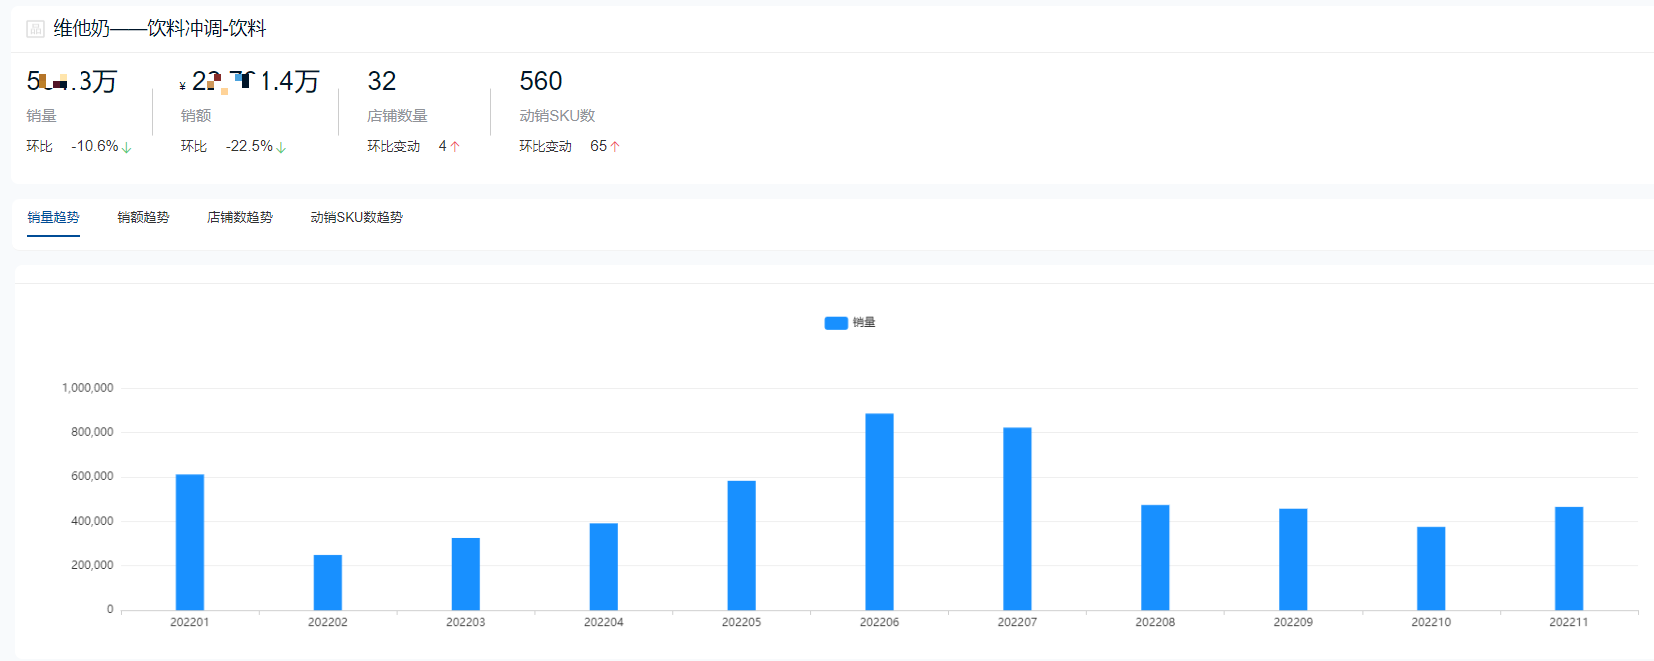Screen dimensions: 1654x661
Task: Click the 维他奶——饮料冲调-饮料 title text
Action: point(160,29)
